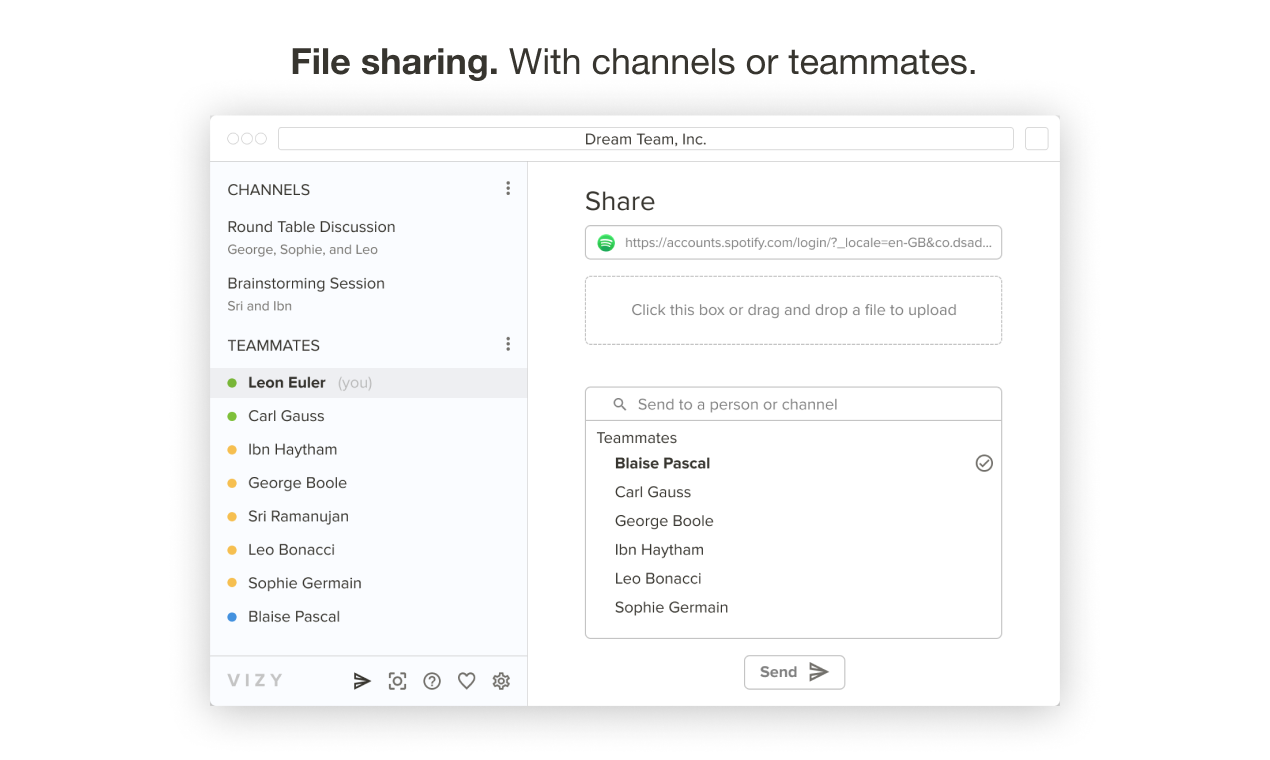The height and width of the screenshot is (760, 1270).
Task: Click the search magnifier icon
Action: pos(620,404)
